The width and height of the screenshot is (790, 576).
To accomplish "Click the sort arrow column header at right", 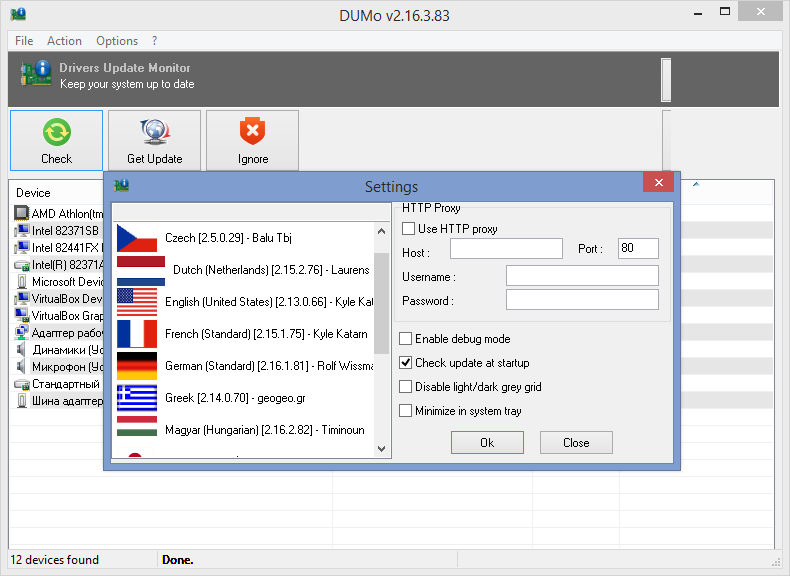I will point(696,184).
